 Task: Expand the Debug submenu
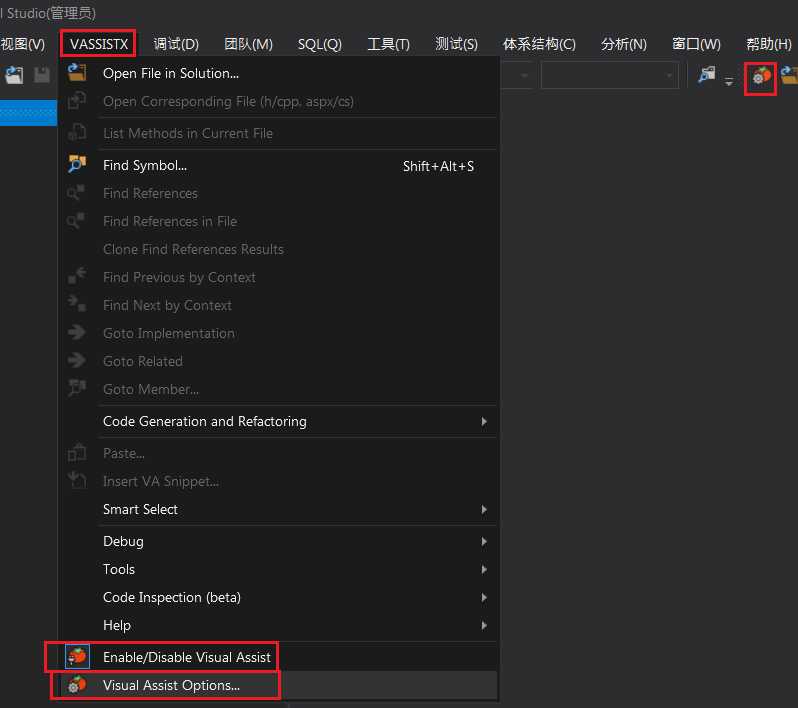click(x=278, y=541)
